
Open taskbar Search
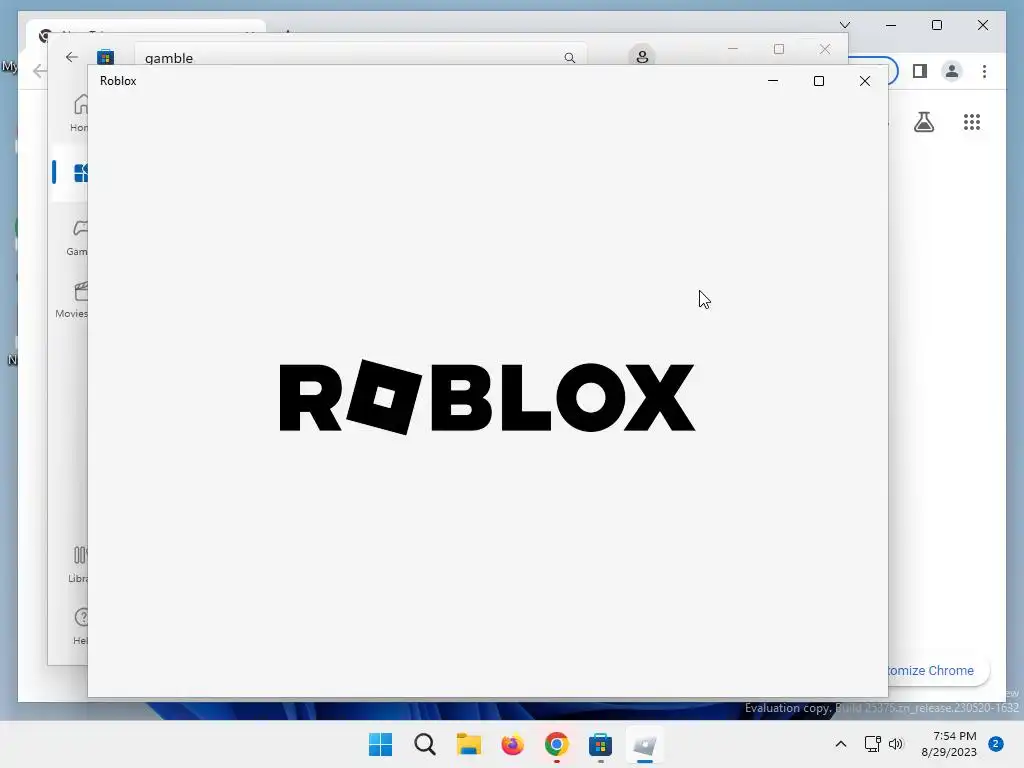click(x=424, y=744)
